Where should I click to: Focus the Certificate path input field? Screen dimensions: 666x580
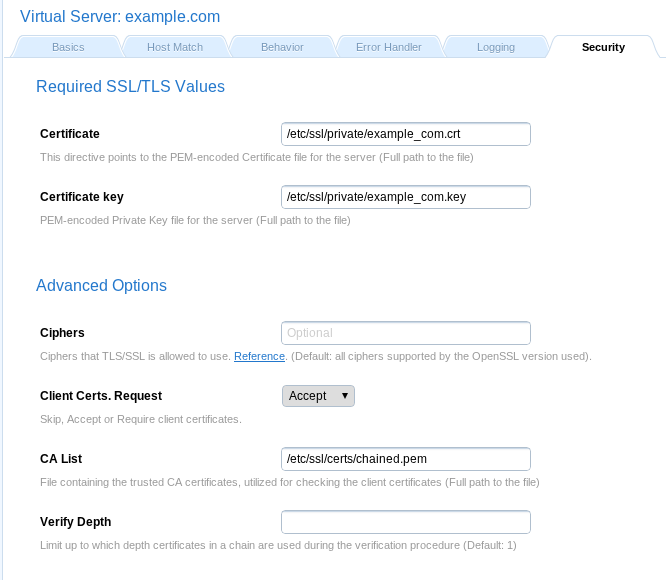point(405,134)
